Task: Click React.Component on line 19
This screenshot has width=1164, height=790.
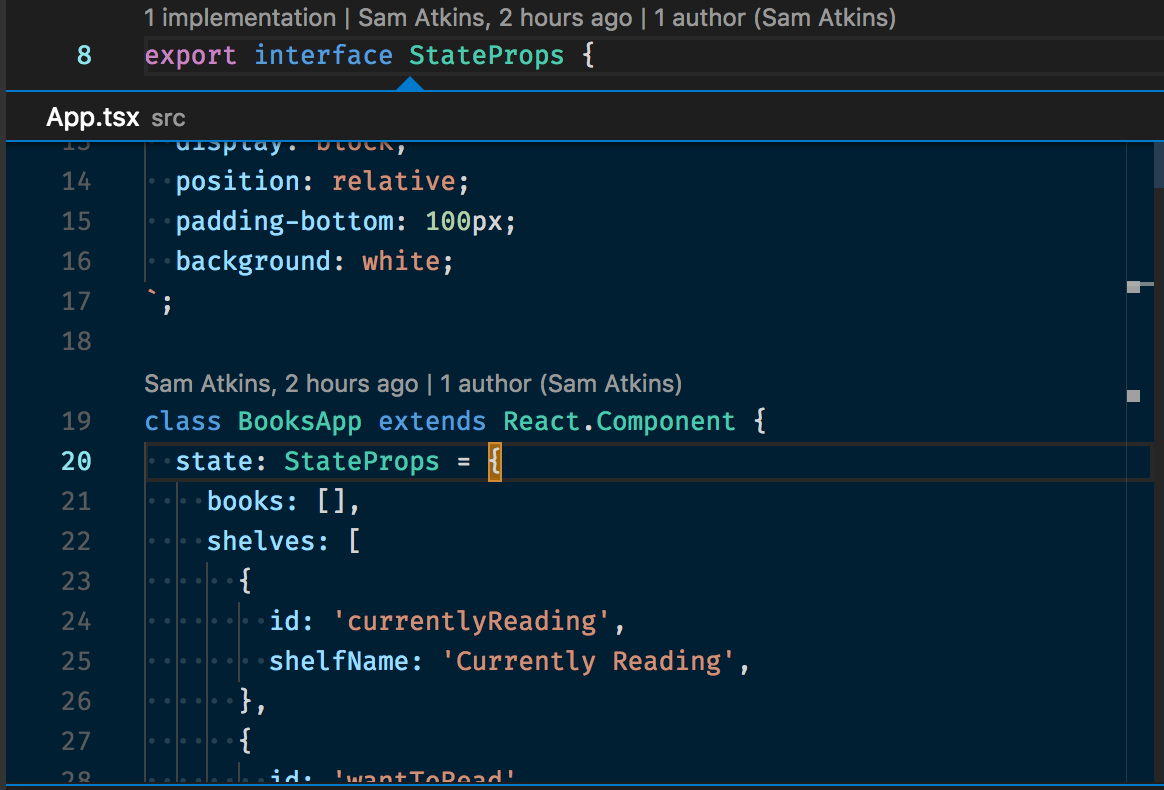Action: pos(619,421)
